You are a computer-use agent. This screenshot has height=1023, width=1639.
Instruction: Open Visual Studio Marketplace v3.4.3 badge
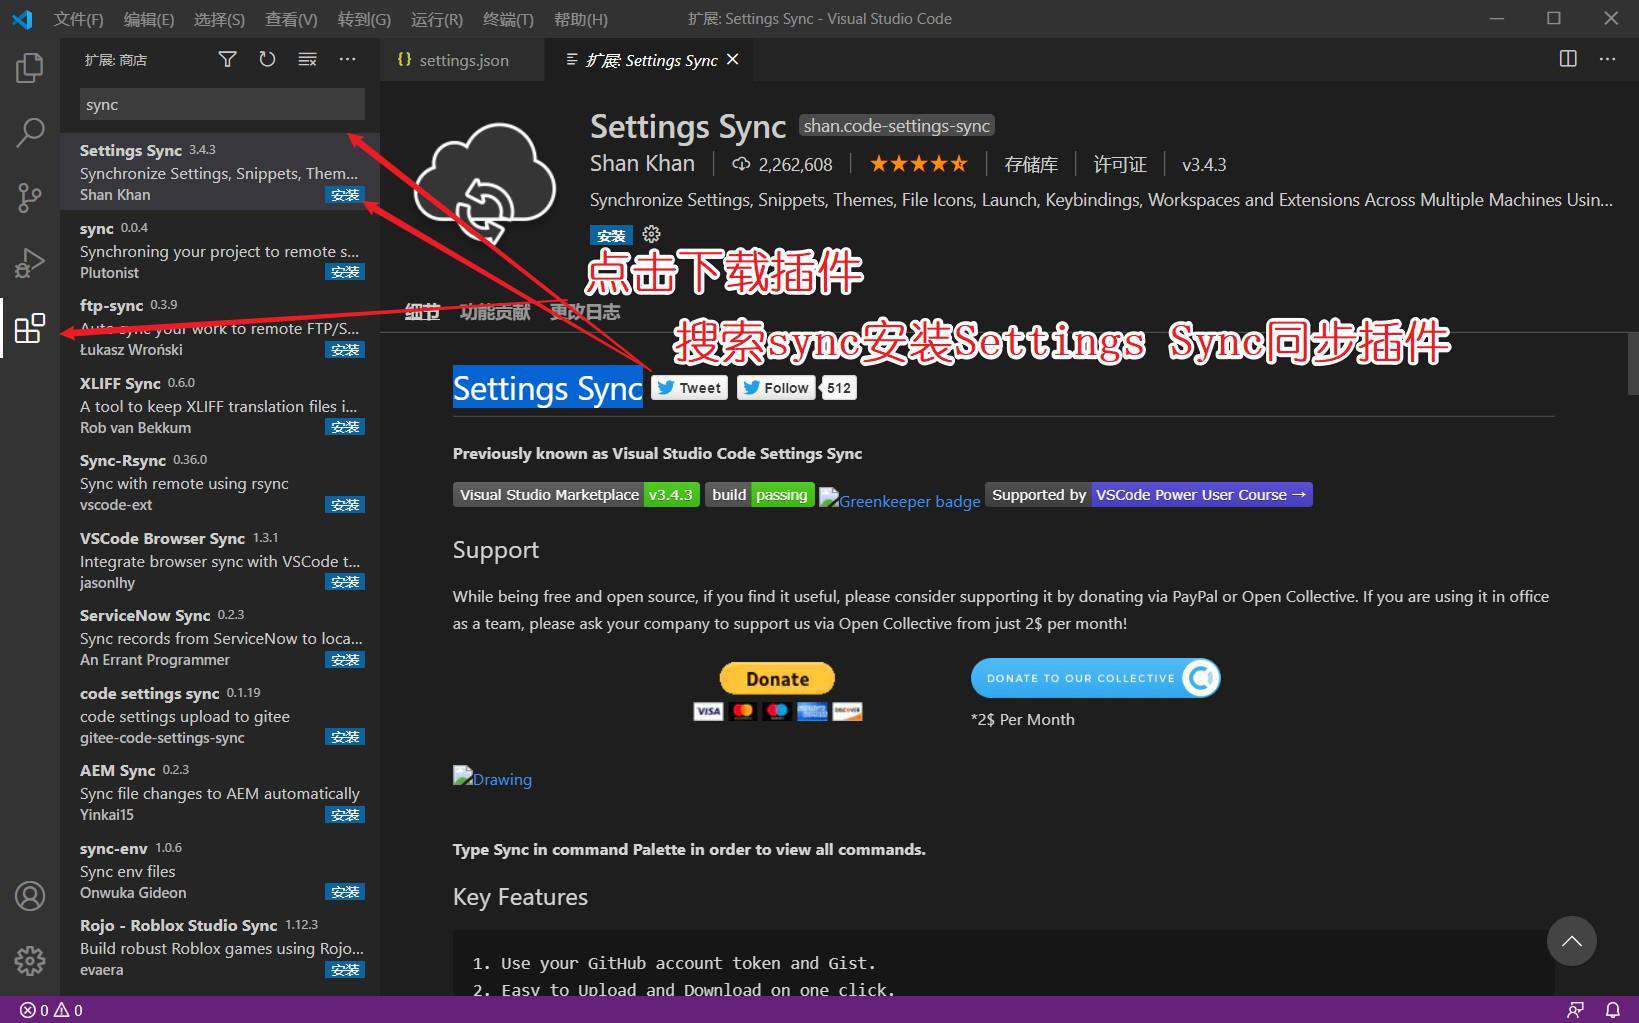(576, 495)
